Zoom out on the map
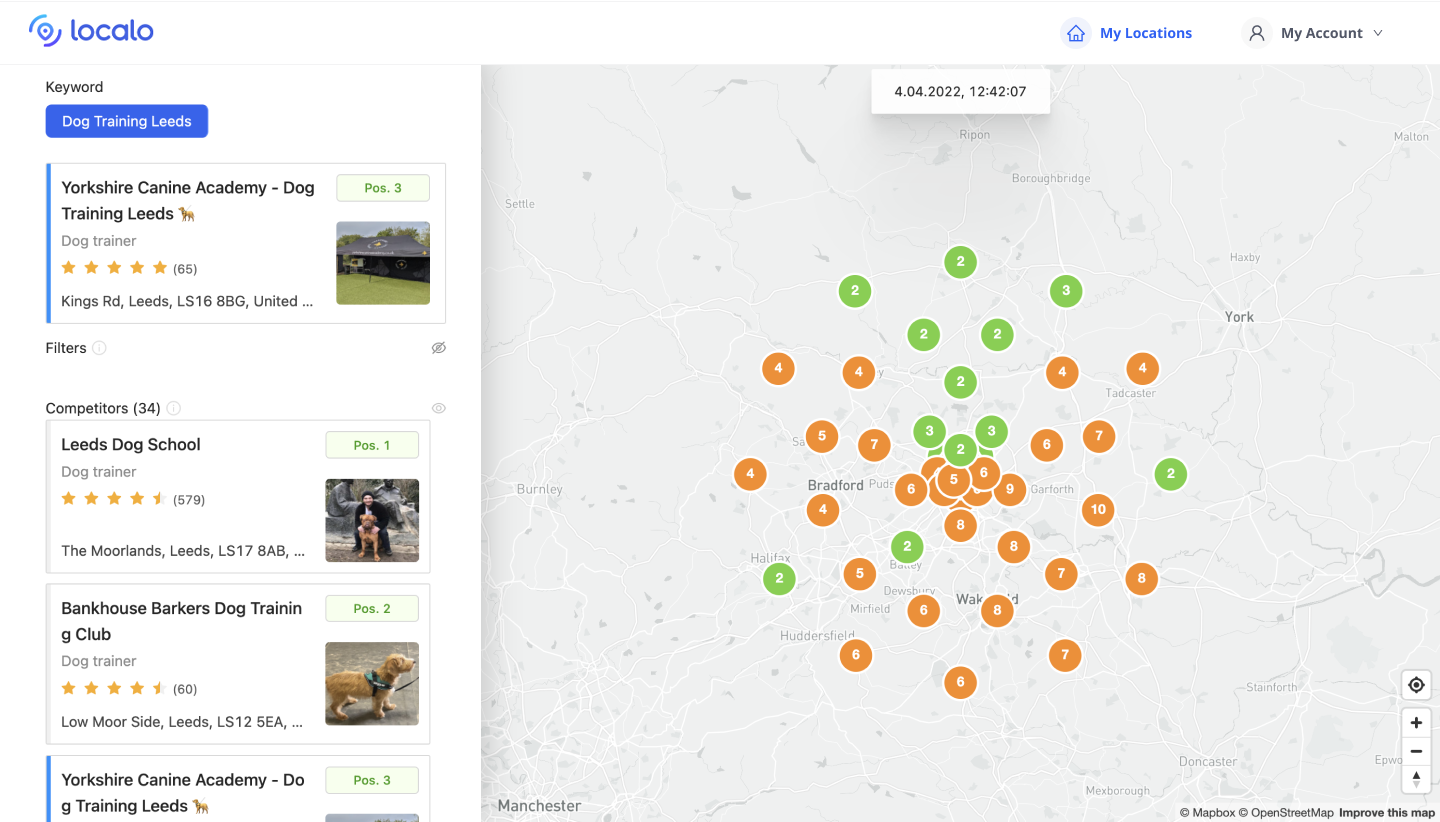This screenshot has height=822, width=1440. coord(1416,751)
